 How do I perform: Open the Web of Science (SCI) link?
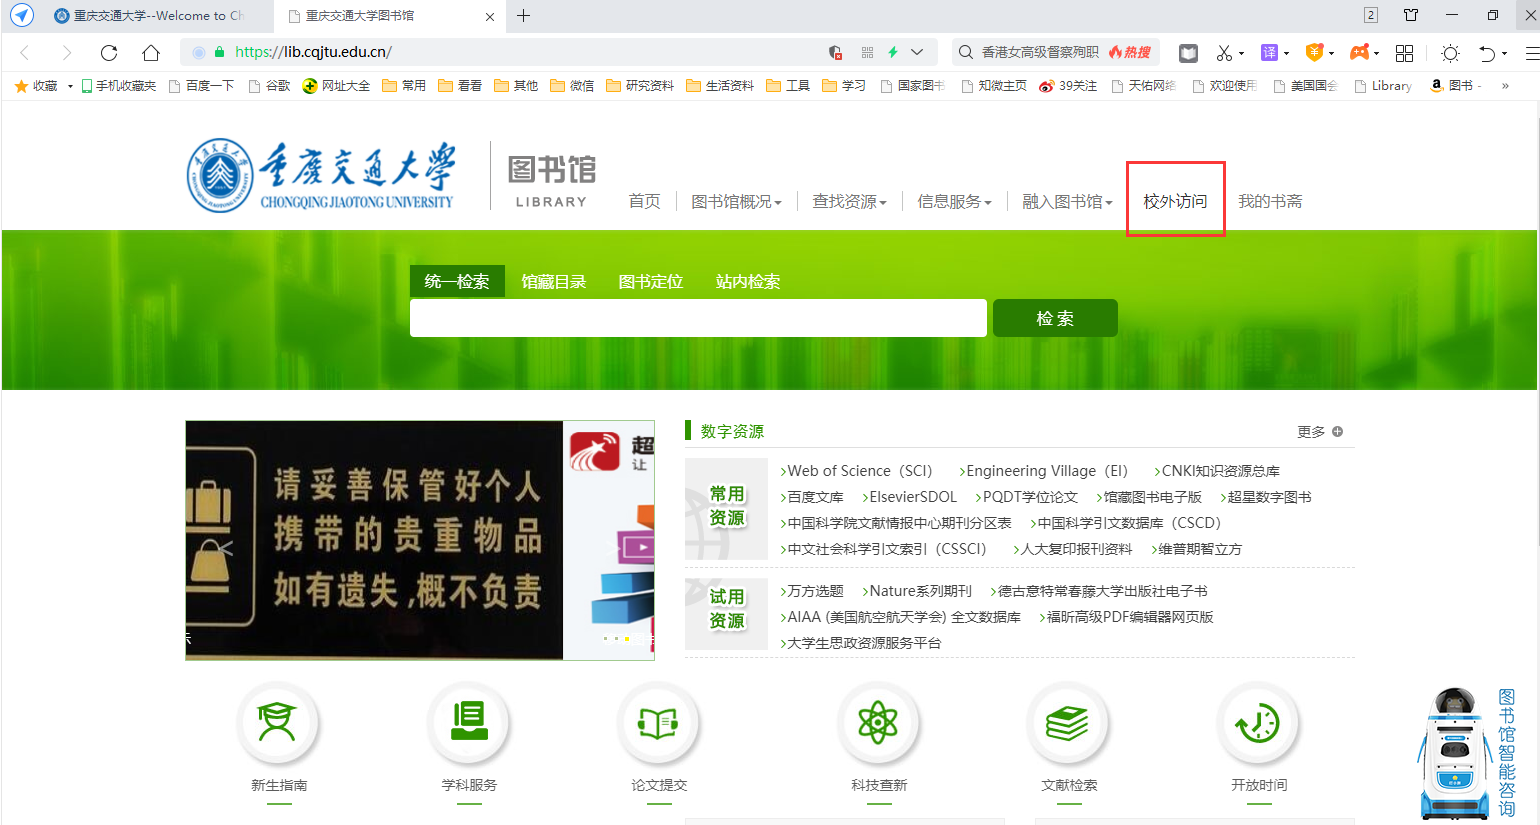click(859, 471)
